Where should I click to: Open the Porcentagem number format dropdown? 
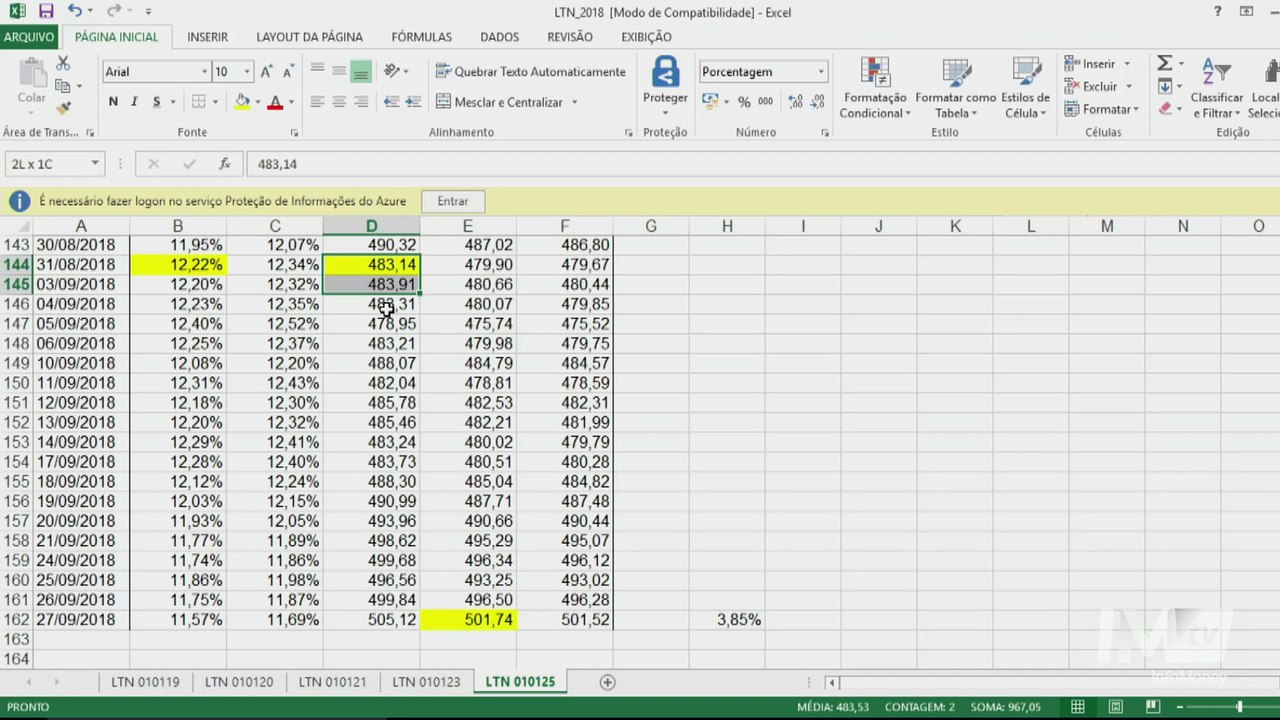tap(821, 72)
